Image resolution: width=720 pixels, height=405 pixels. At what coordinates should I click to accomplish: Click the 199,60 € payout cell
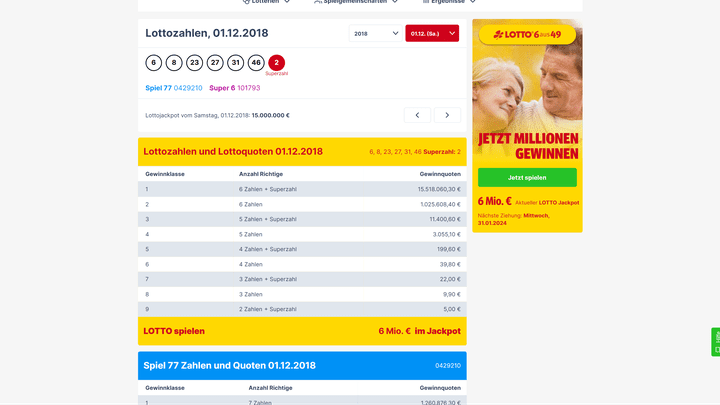(449, 249)
